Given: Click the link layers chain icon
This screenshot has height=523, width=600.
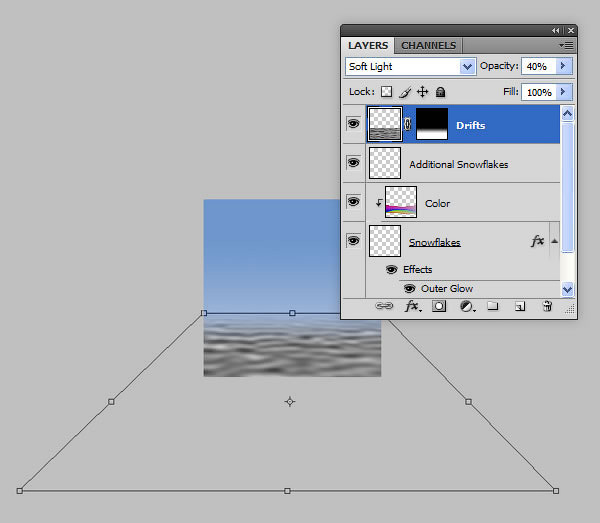Looking at the screenshot, I should [x=384, y=306].
